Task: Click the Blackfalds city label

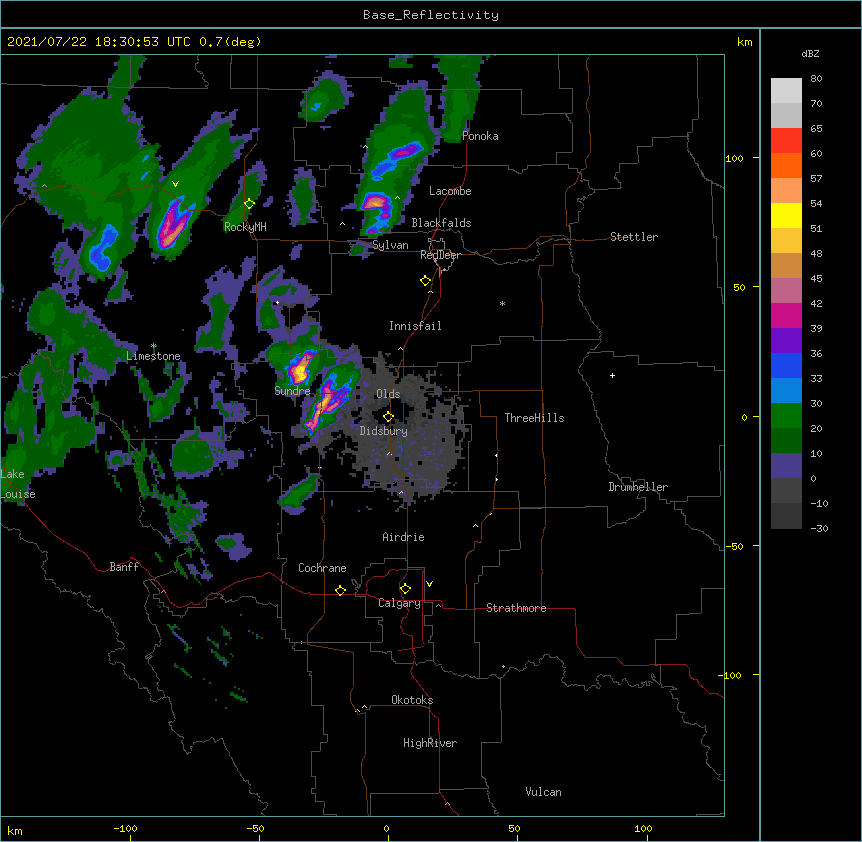Action: click(441, 223)
